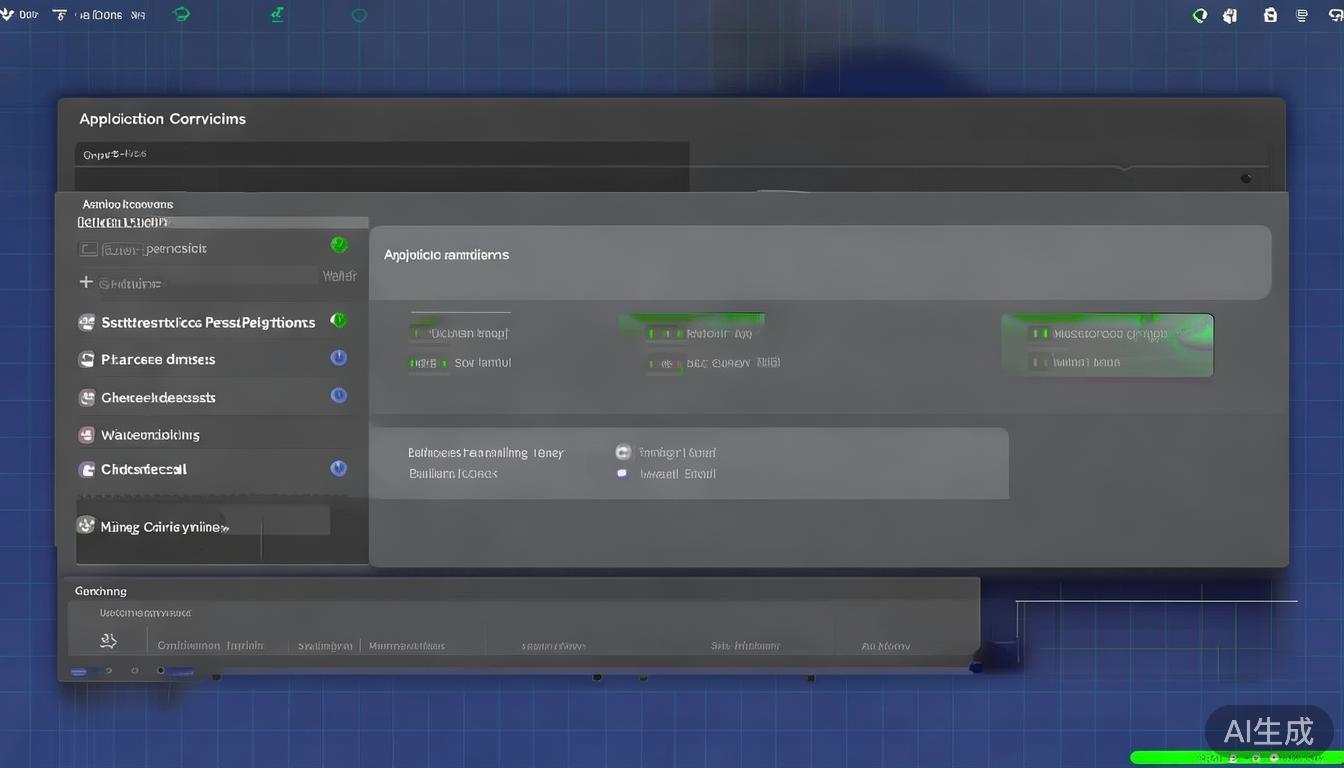
Task: Click the icon beside "Ssttresrtxlccs PesstPelgttioms"
Action: pyautogui.click(x=87, y=322)
